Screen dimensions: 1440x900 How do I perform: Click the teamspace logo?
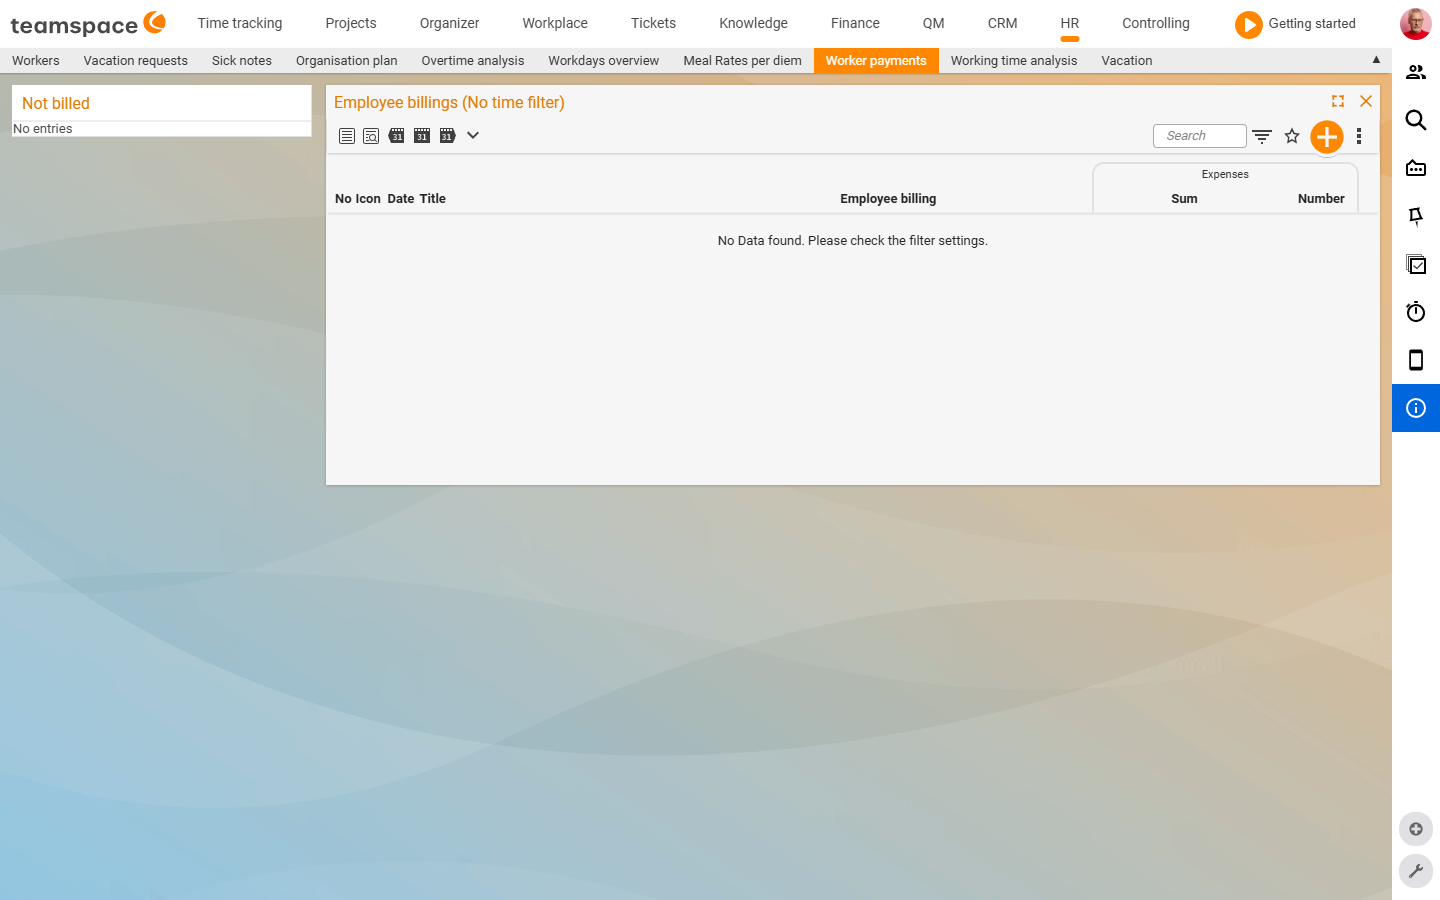[88, 23]
